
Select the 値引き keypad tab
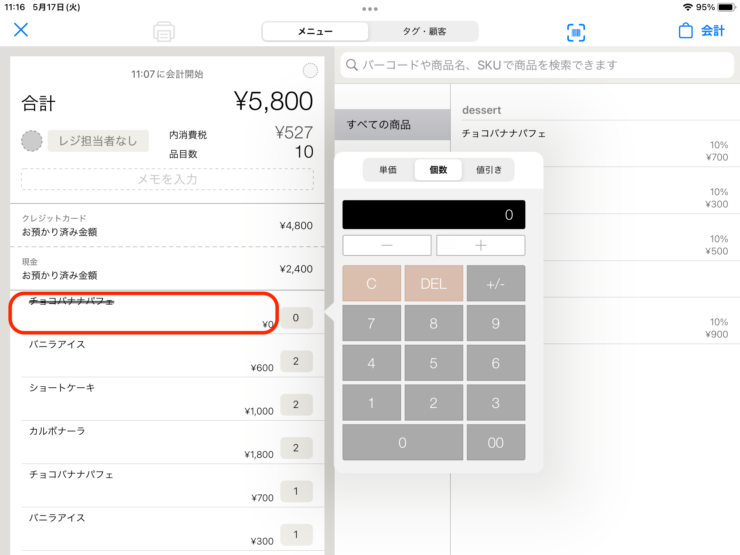tap(488, 170)
